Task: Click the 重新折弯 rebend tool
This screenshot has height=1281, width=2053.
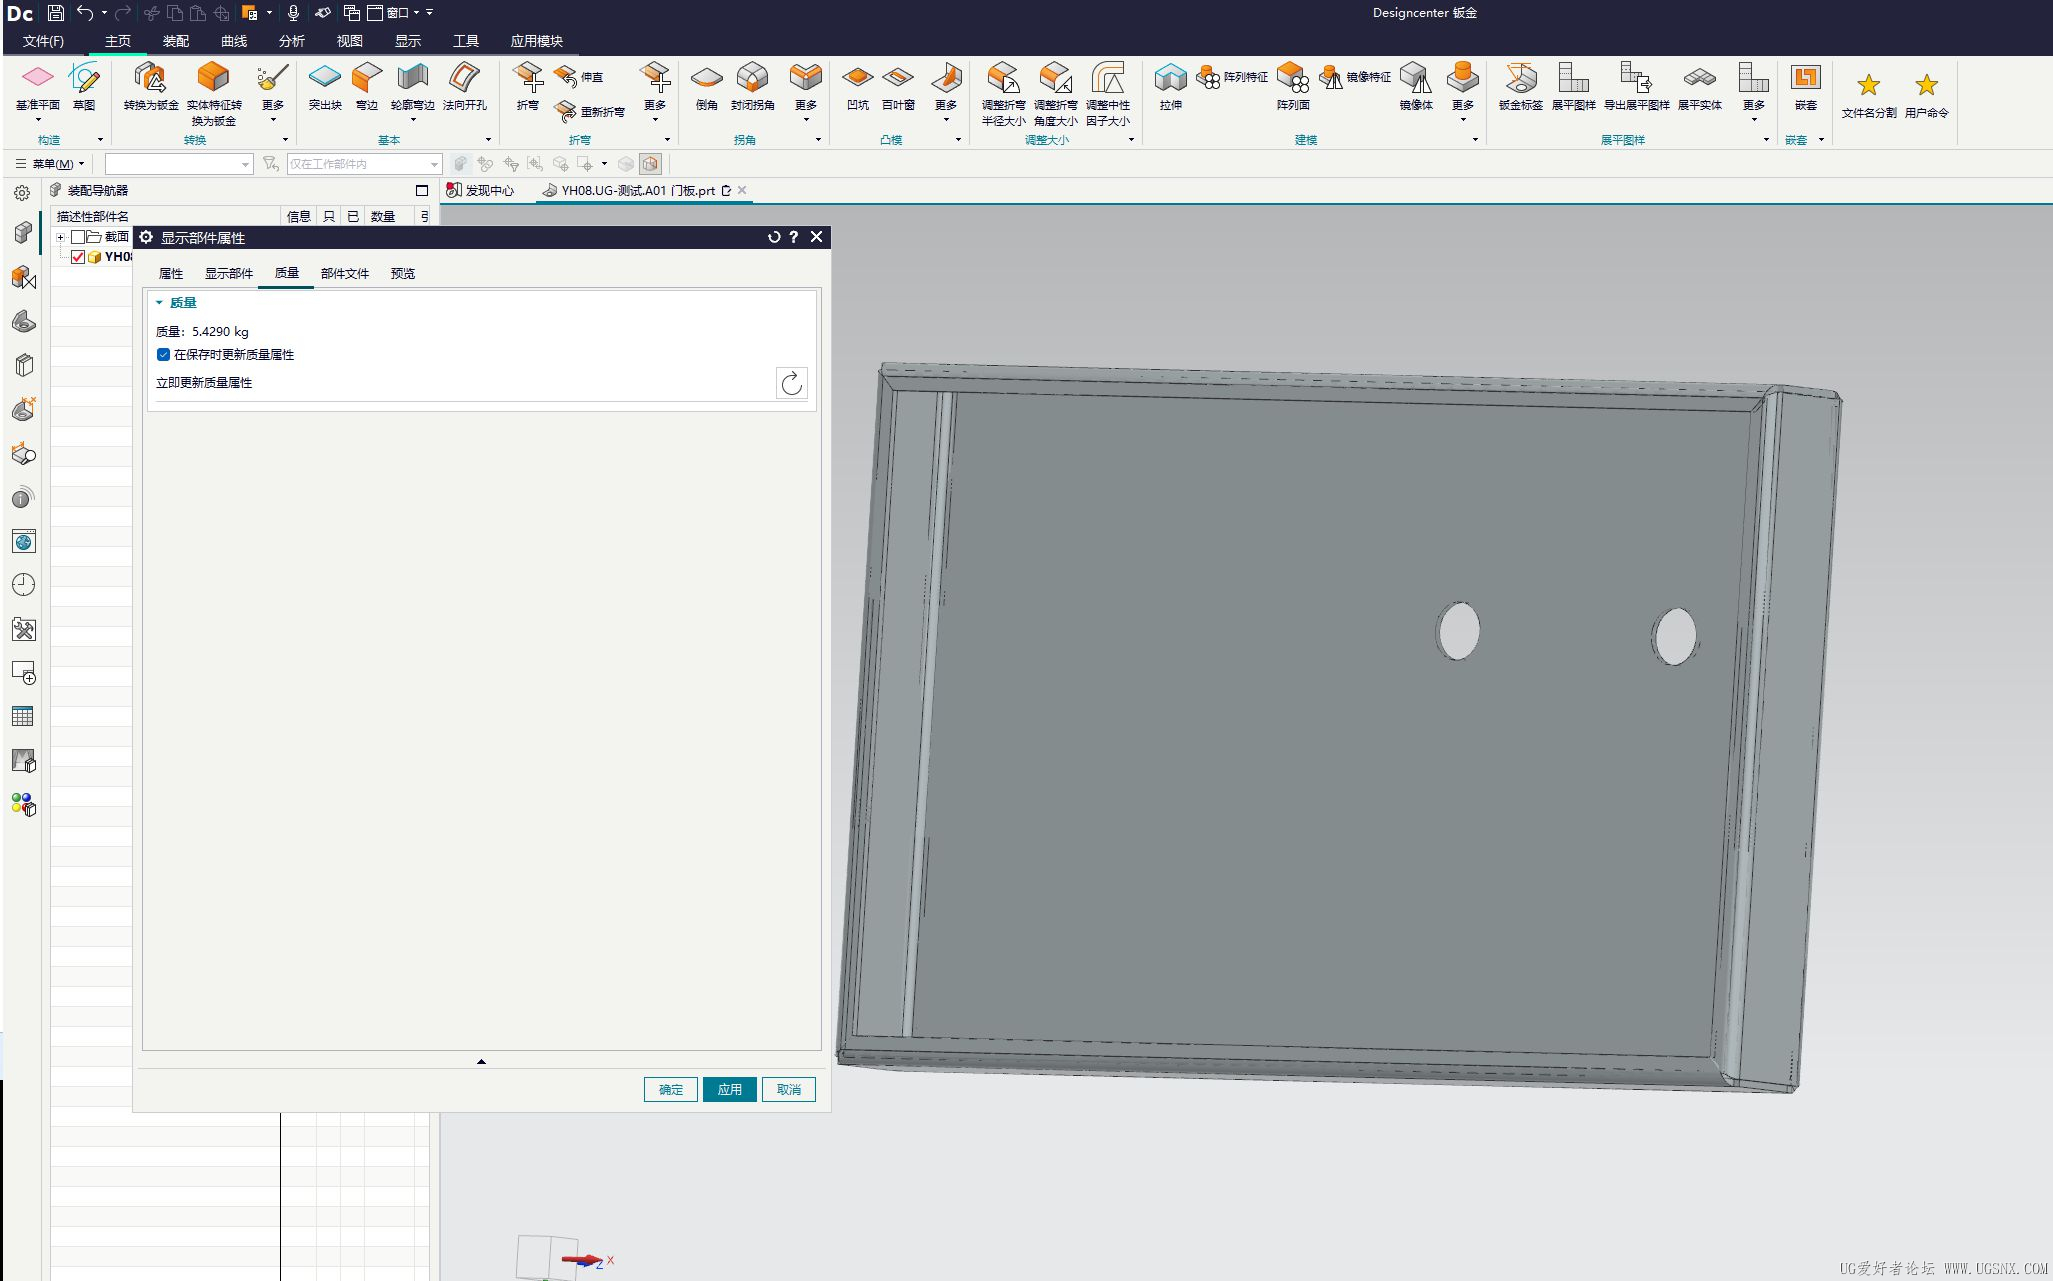Action: [x=590, y=111]
